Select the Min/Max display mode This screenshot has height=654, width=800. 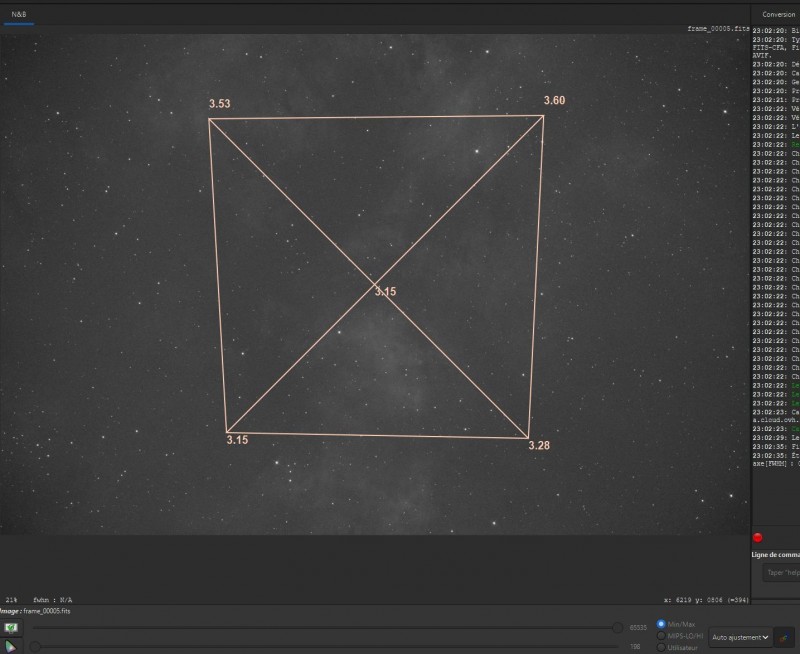pyautogui.click(x=661, y=624)
